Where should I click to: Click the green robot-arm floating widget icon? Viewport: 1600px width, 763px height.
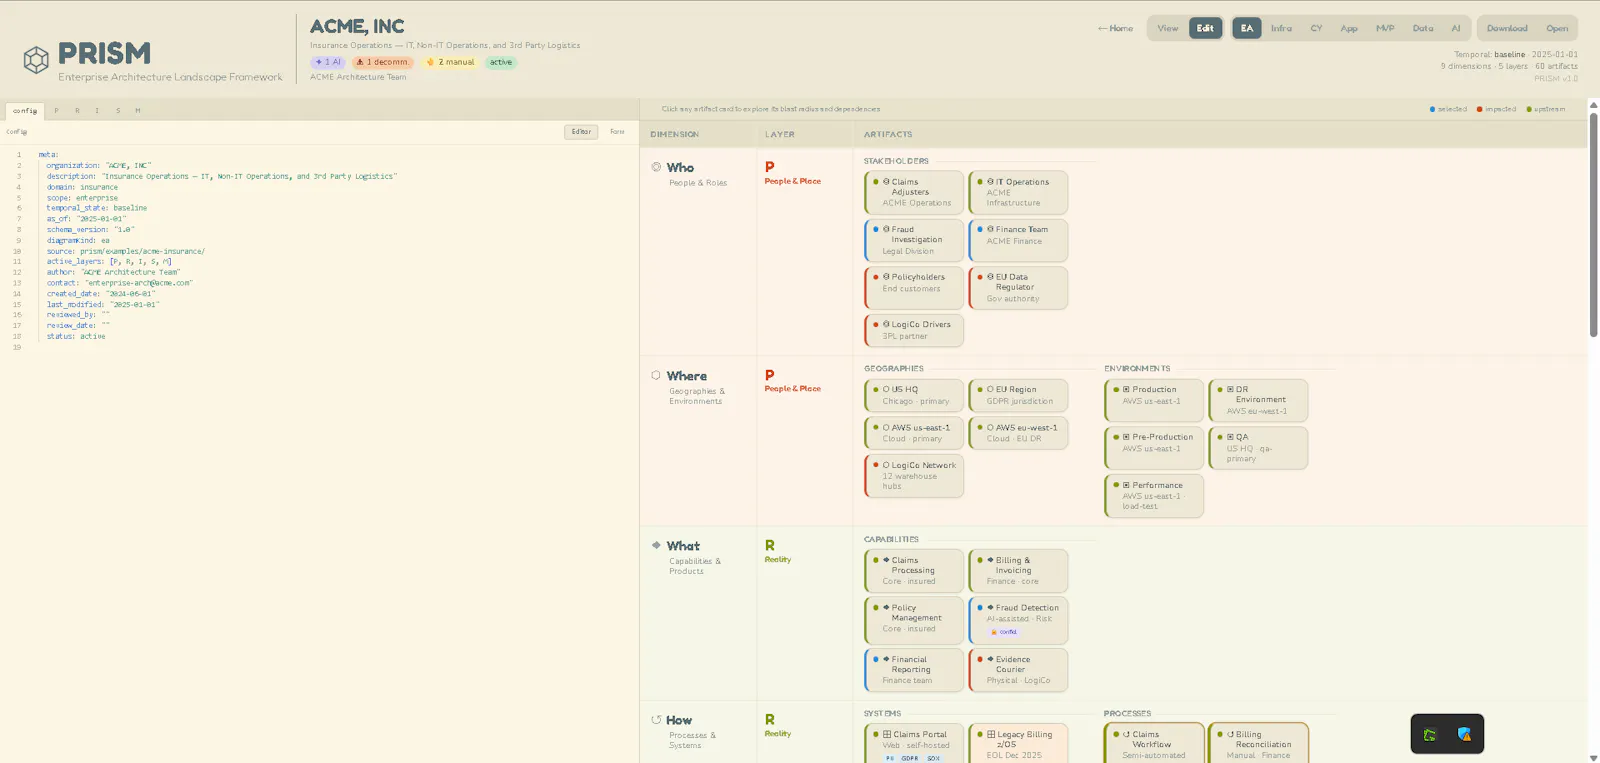pyautogui.click(x=1430, y=735)
